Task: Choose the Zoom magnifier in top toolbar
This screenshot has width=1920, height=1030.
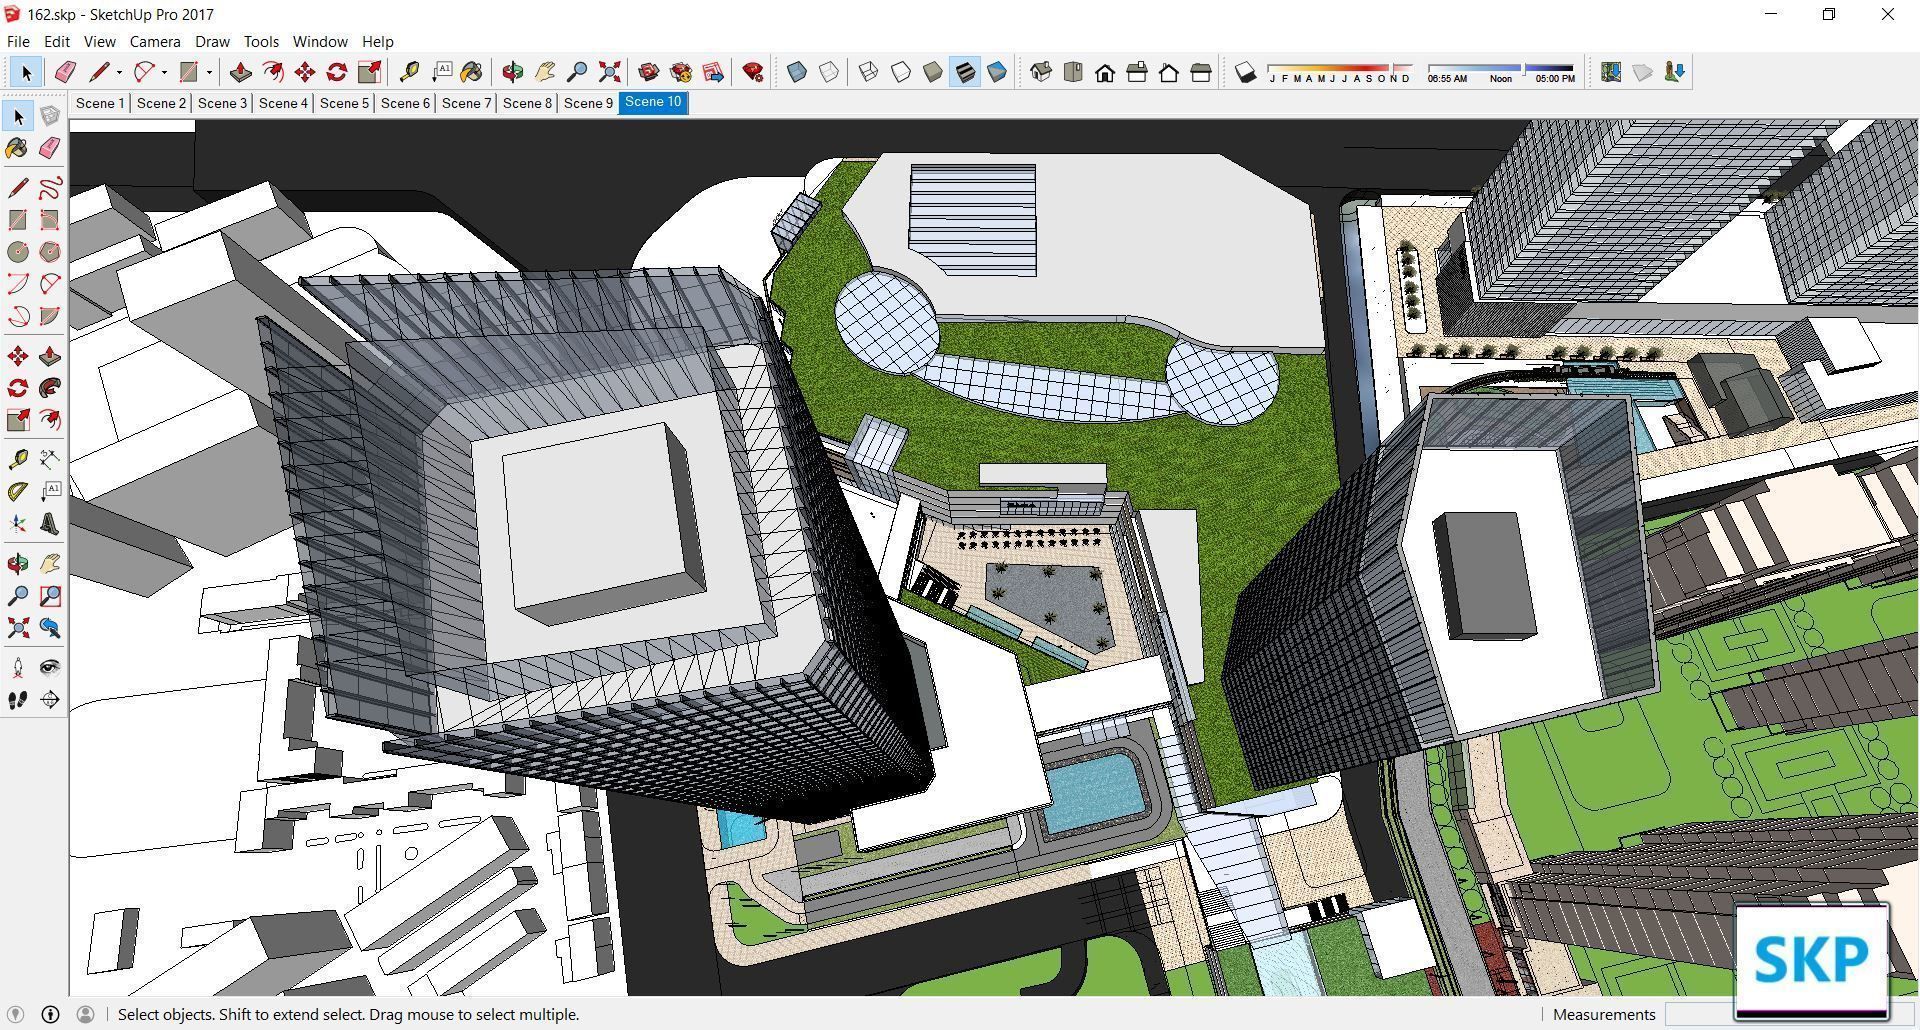Action: [x=577, y=72]
